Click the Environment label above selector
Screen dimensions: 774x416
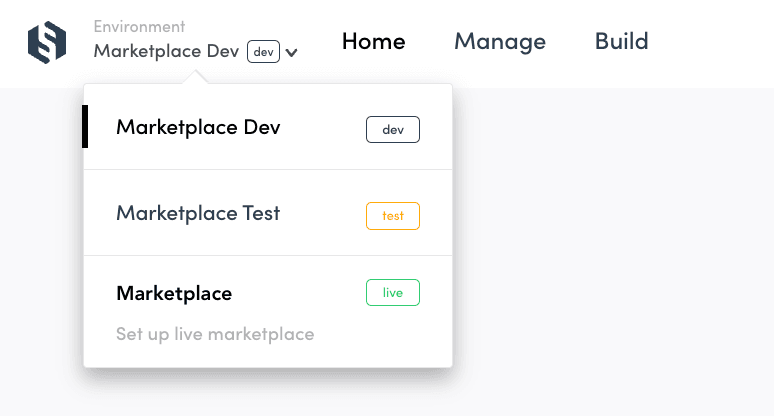click(x=139, y=27)
